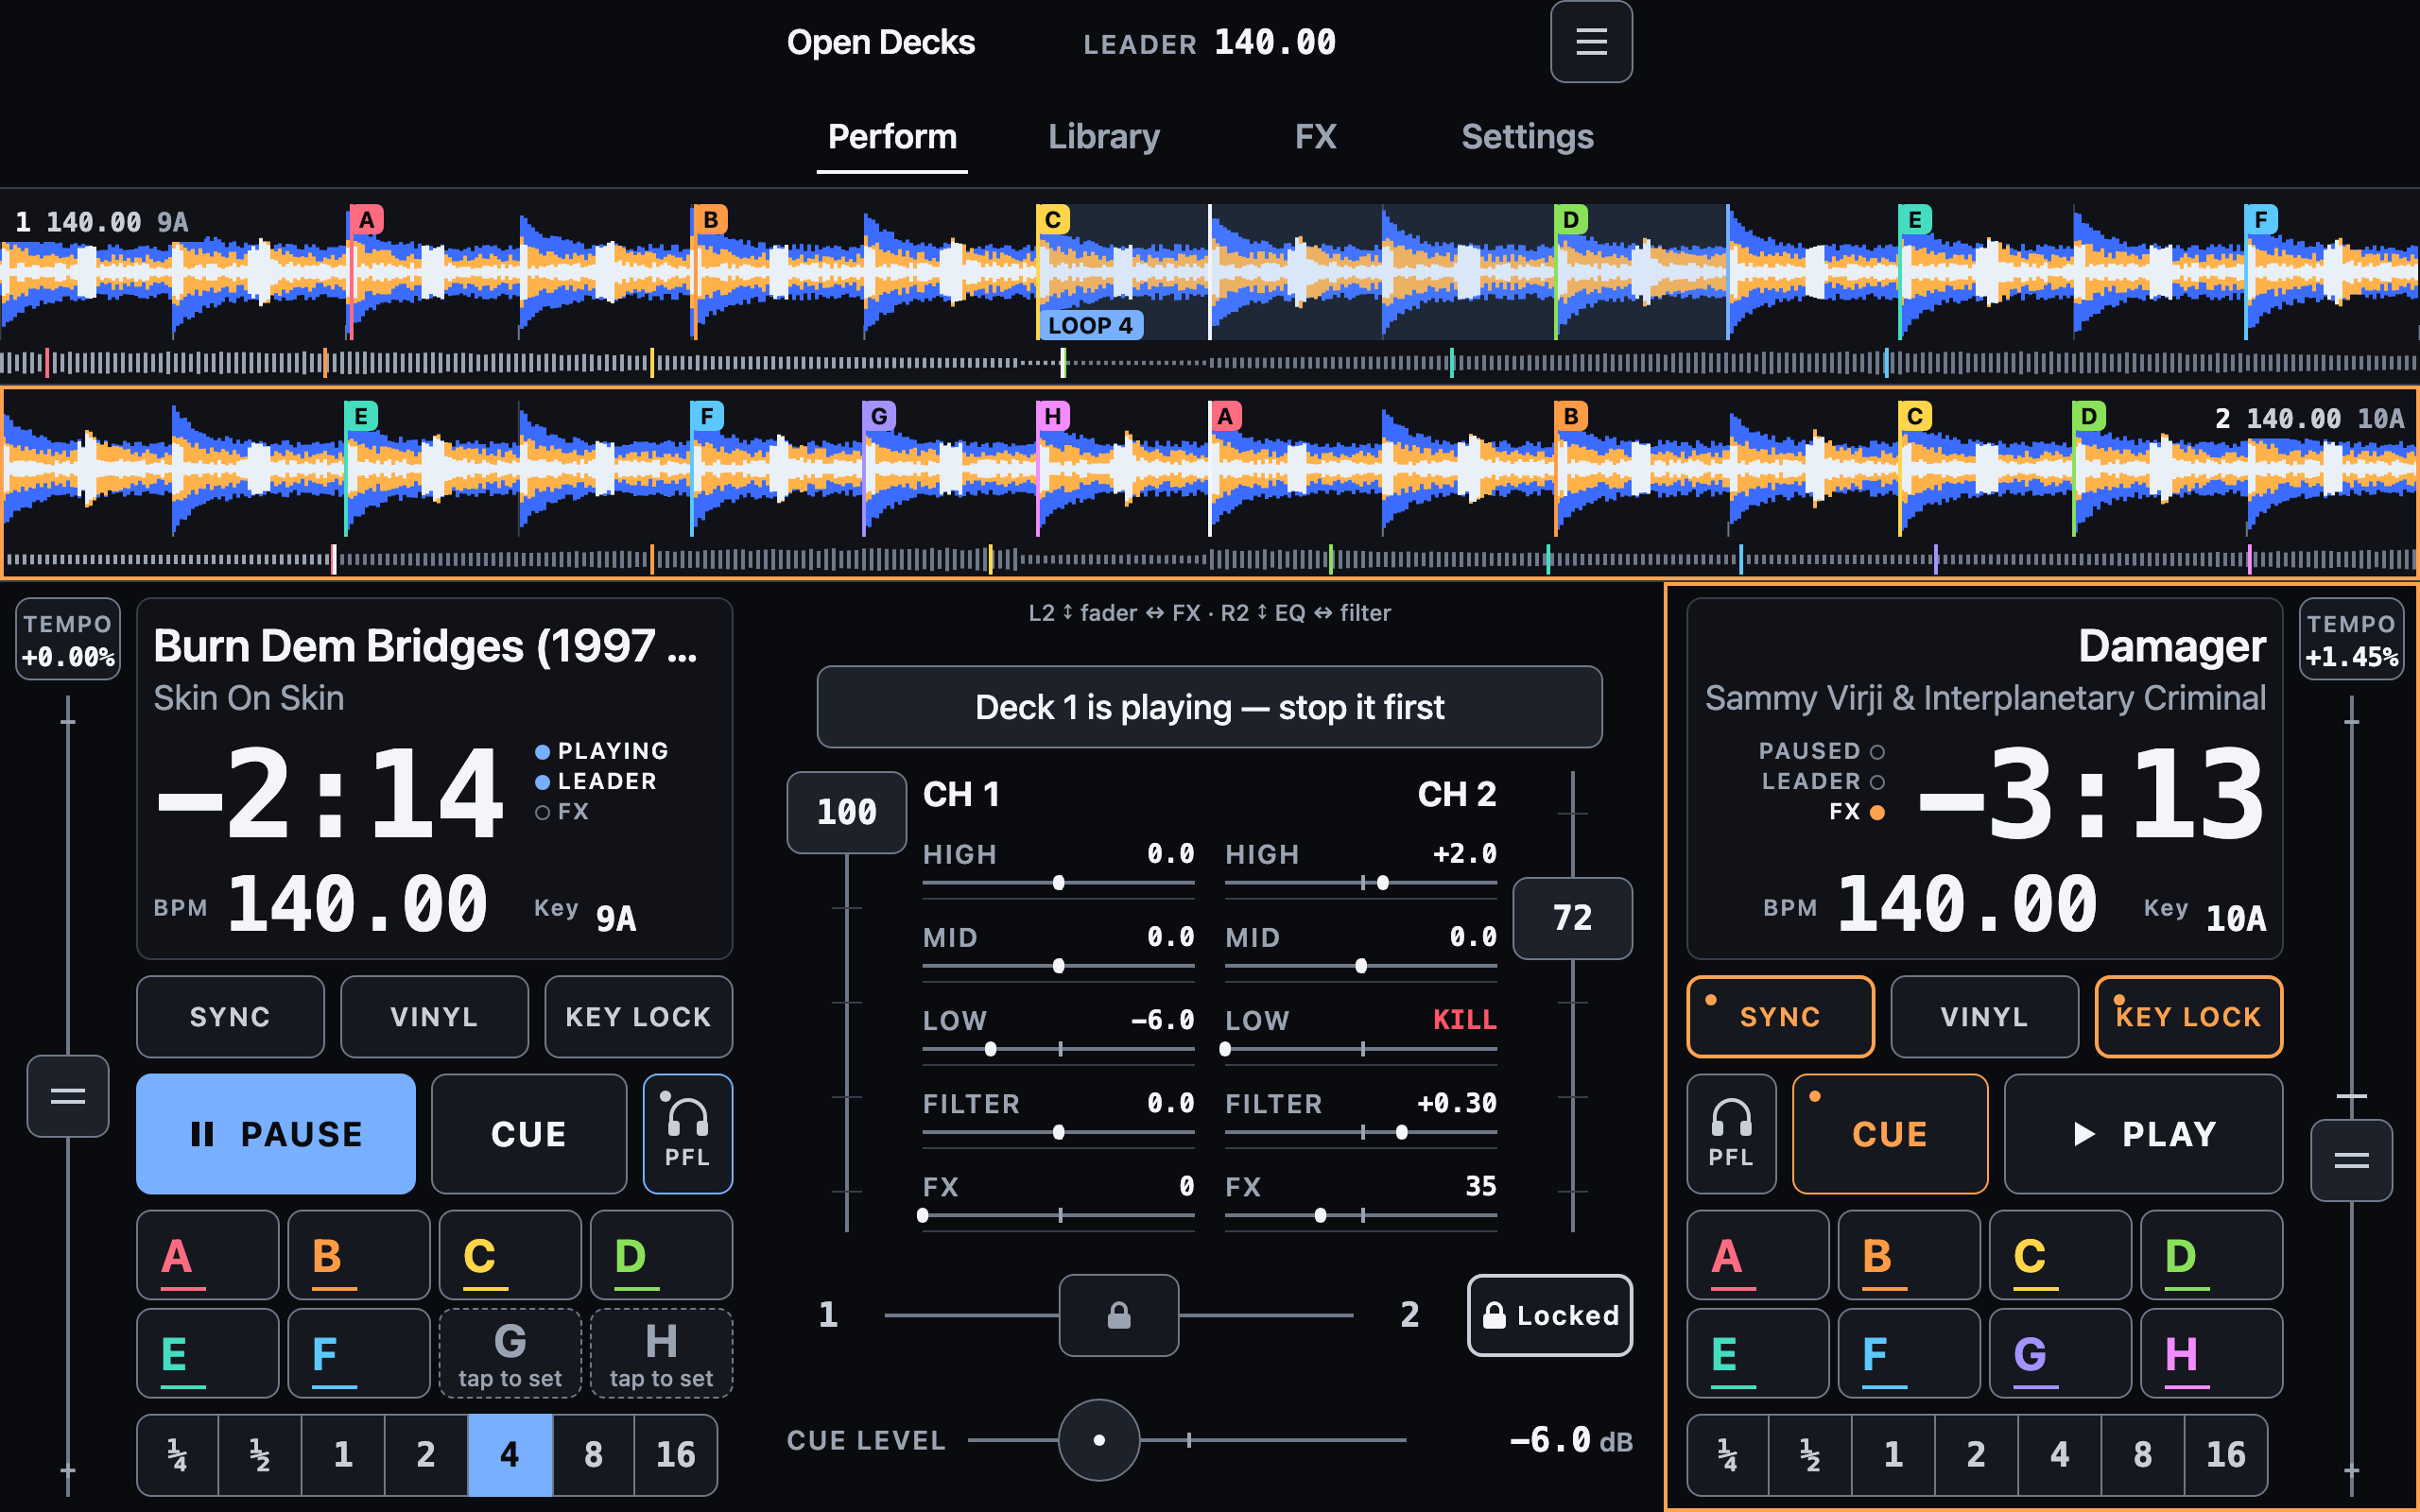This screenshot has width=2420, height=1512.
Task: Click cue marker H on Deck 2 waveform
Action: 1053,416
